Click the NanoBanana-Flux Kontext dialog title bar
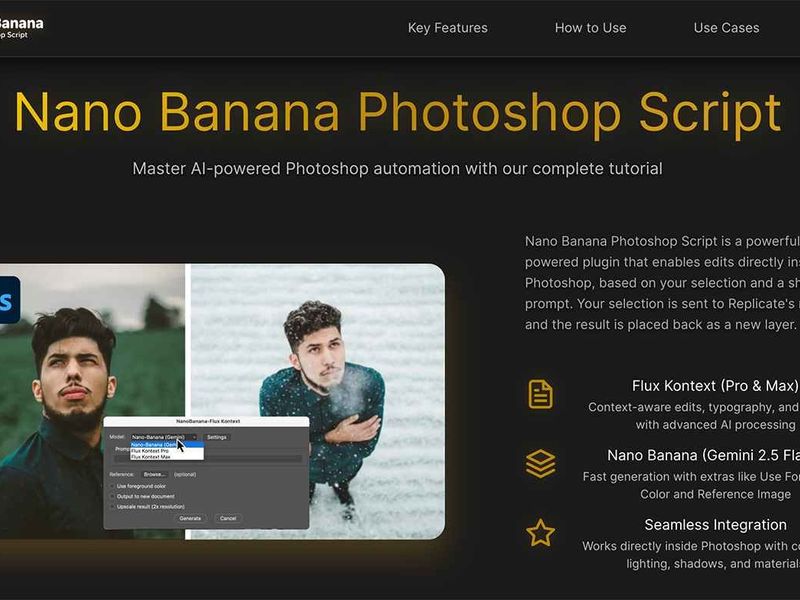800x600 pixels. coord(206,421)
